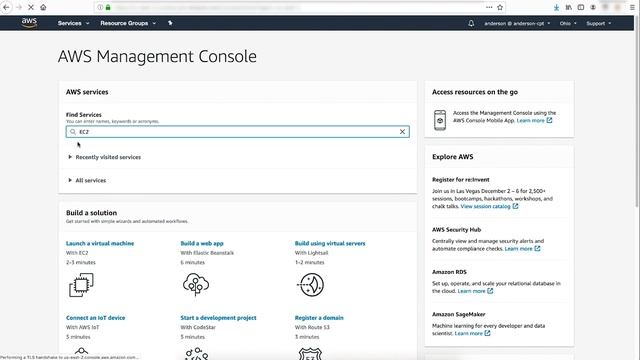Open browser account profile icon
This screenshot has width=640, height=360.
point(593,7)
